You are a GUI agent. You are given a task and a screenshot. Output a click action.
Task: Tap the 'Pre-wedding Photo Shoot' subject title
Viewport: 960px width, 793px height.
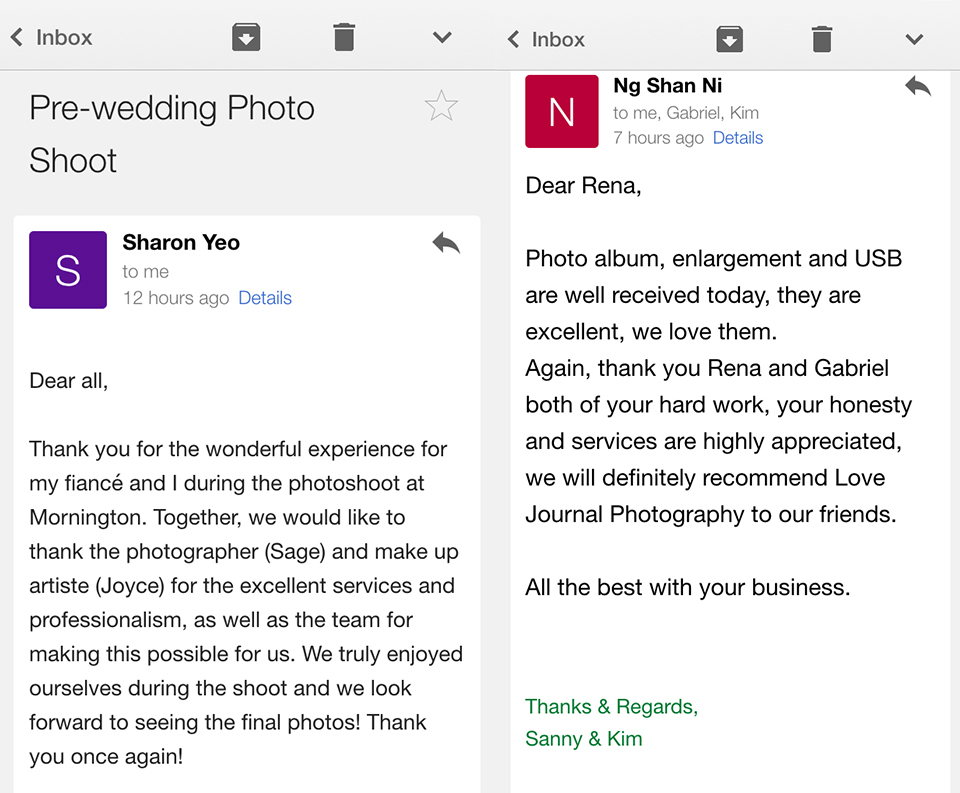click(x=172, y=134)
